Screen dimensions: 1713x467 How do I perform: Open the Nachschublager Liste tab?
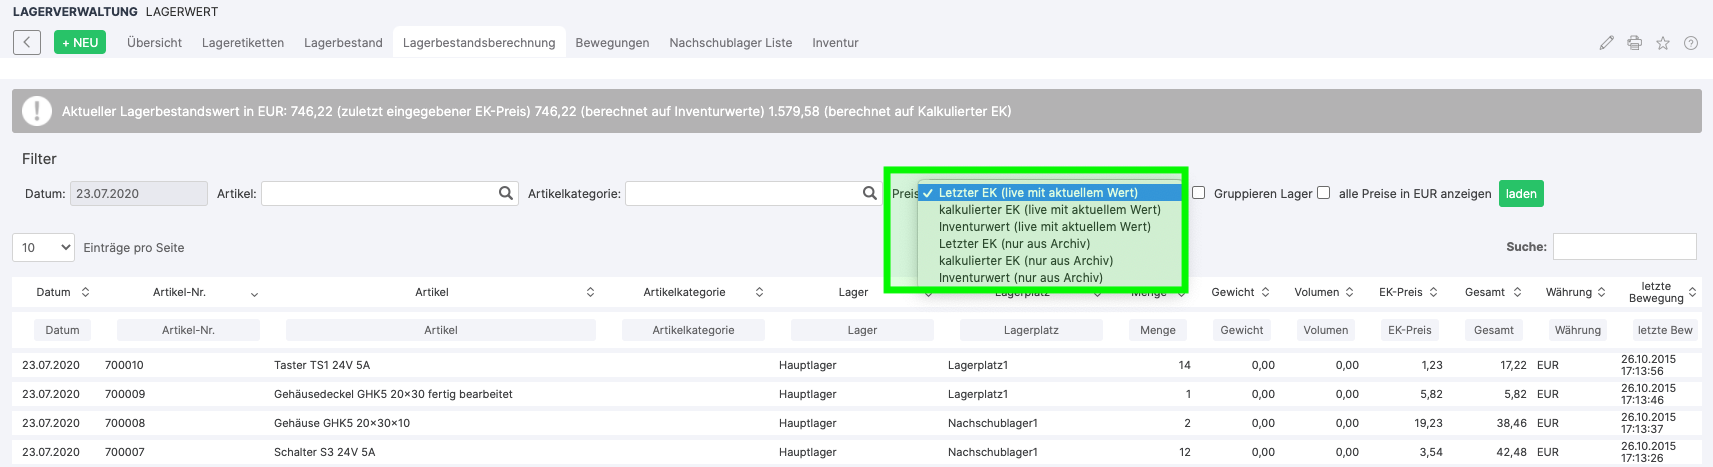click(730, 43)
